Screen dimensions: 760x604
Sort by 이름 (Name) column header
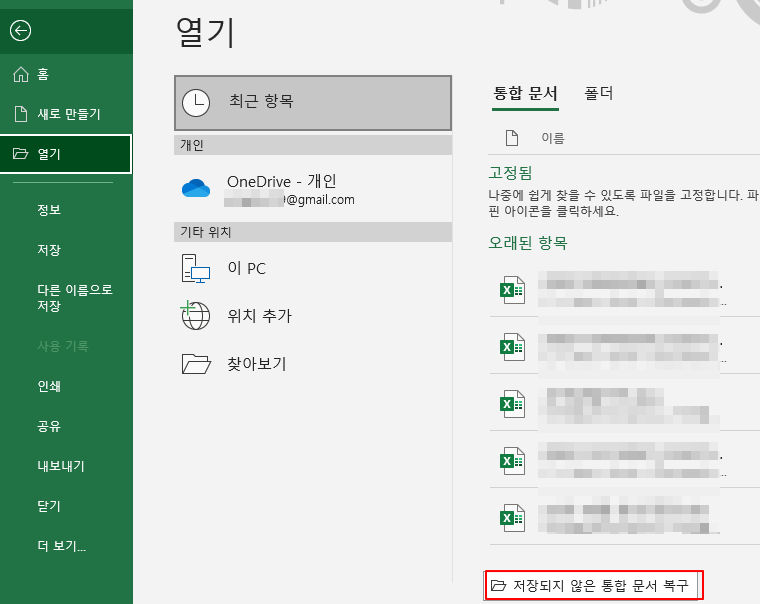pyautogui.click(x=553, y=139)
